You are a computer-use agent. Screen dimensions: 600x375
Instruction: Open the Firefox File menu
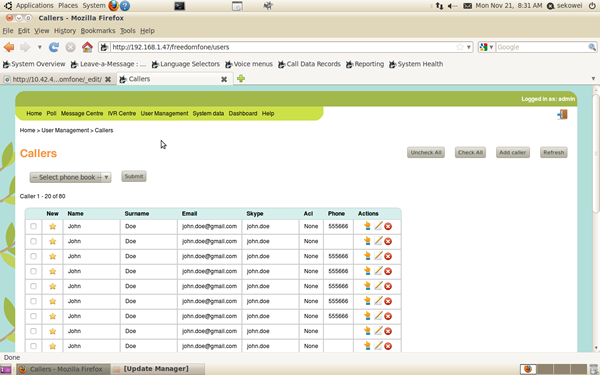8,31
